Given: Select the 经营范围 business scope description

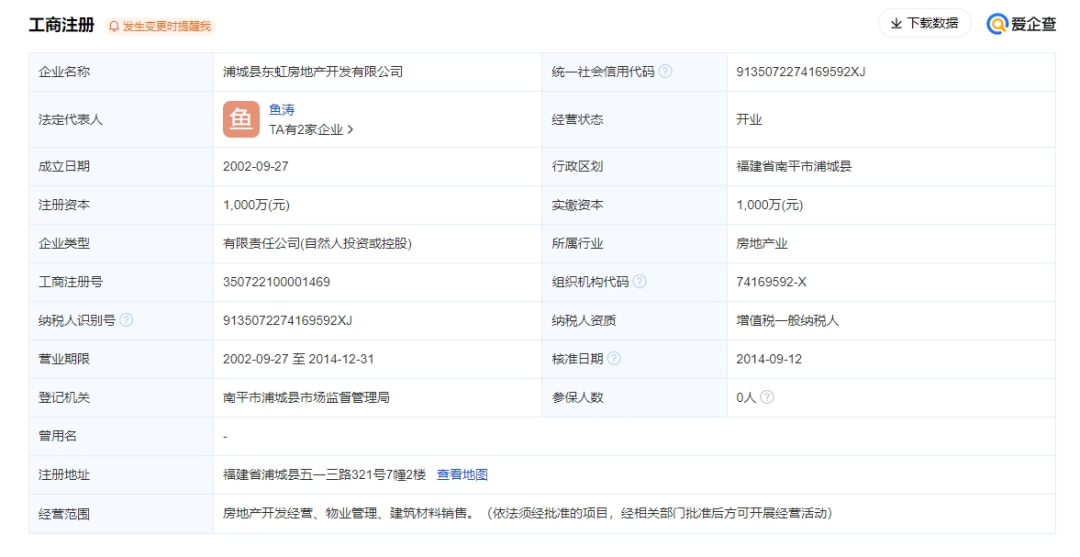Looking at the screenshot, I should point(528,513).
